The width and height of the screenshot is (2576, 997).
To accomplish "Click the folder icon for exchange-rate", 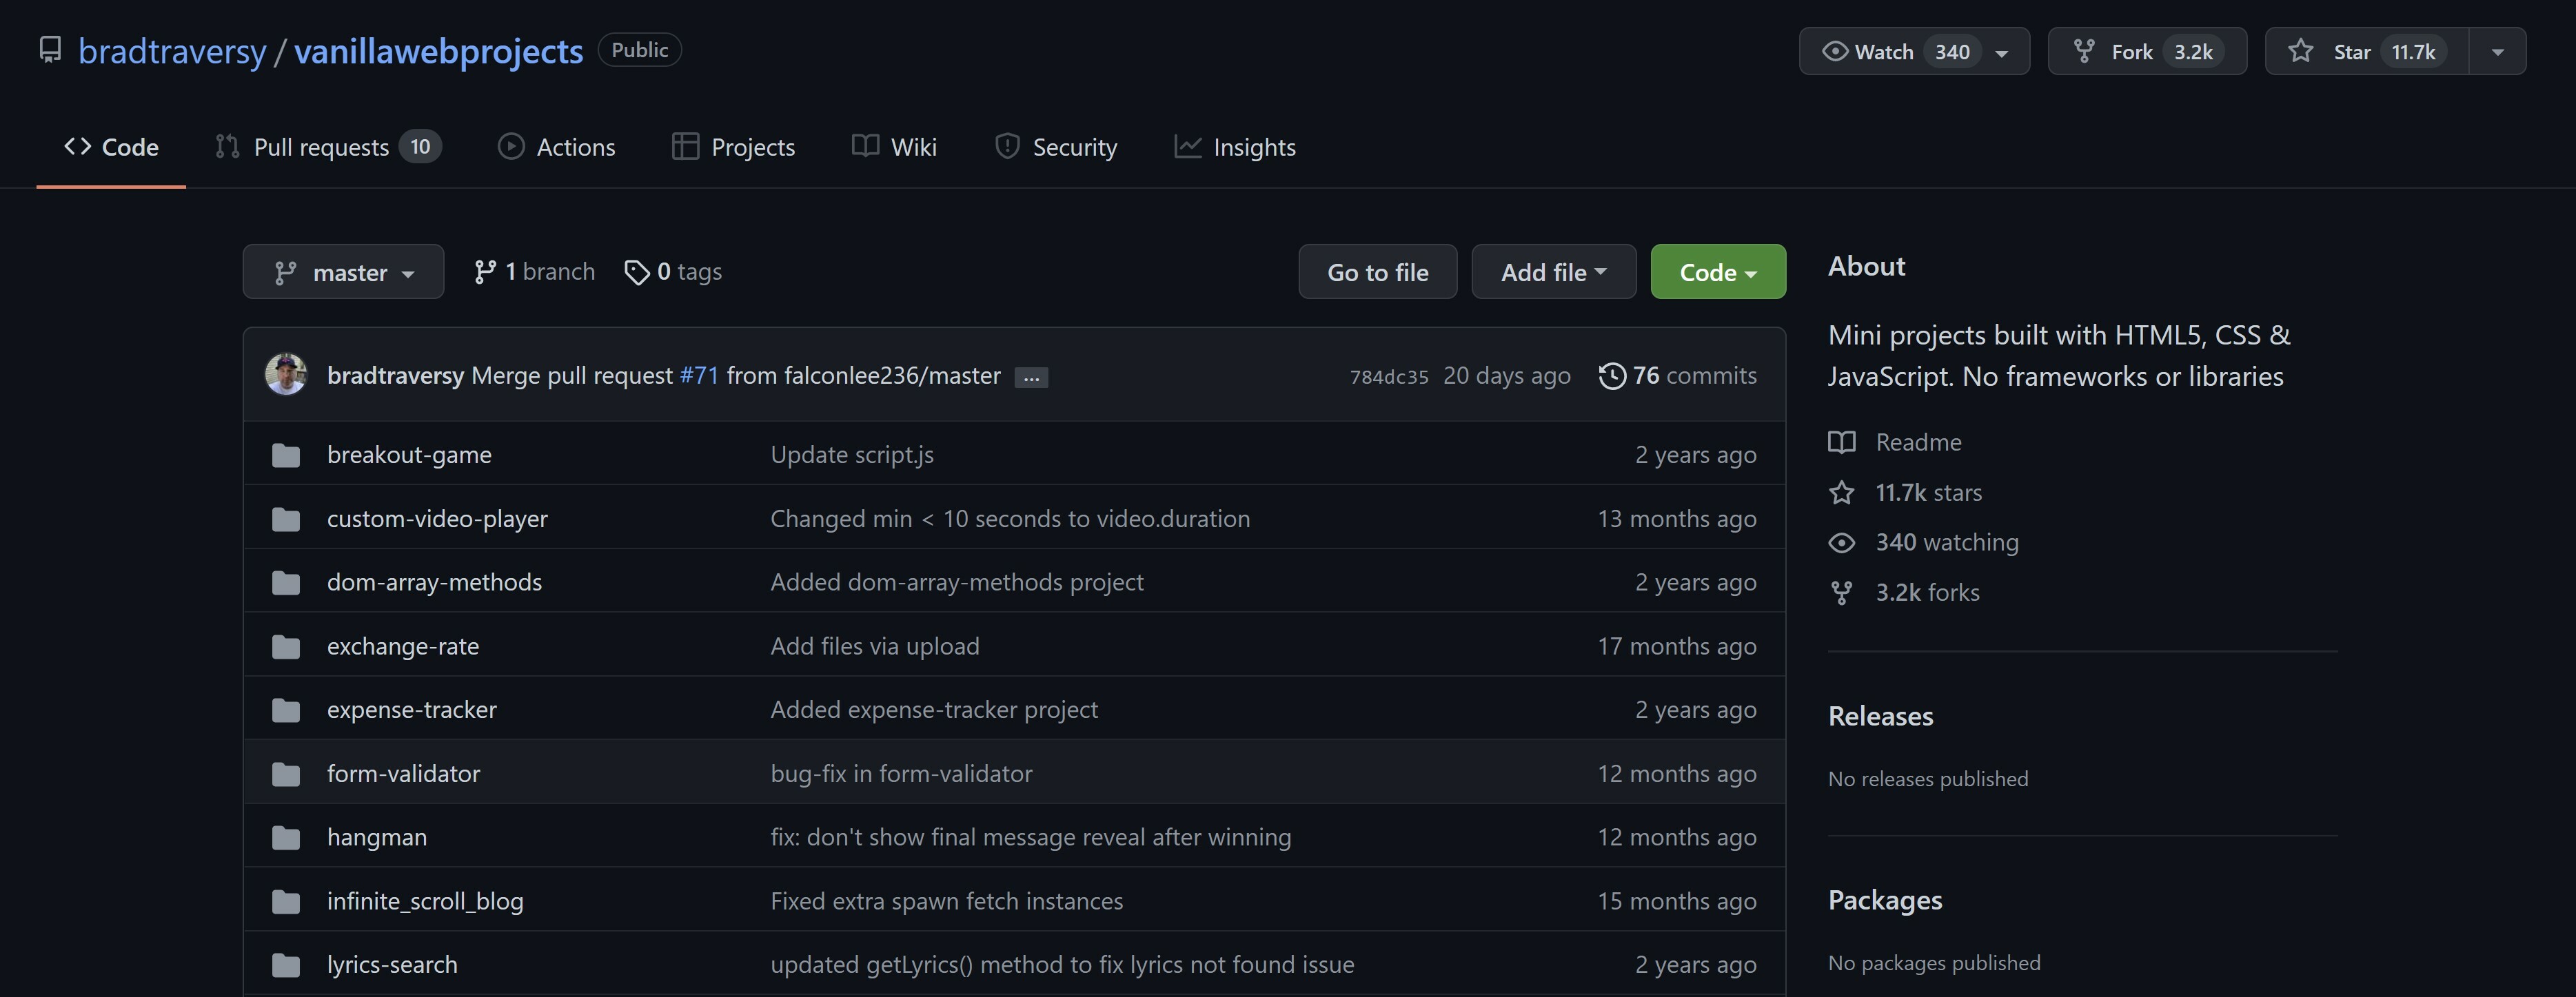I will pyautogui.click(x=286, y=647).
